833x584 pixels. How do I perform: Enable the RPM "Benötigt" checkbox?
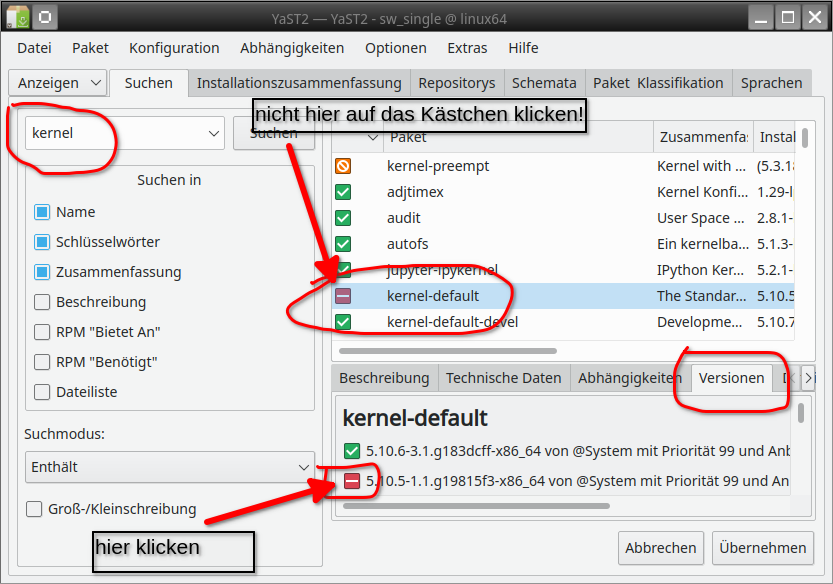[42, 362]
